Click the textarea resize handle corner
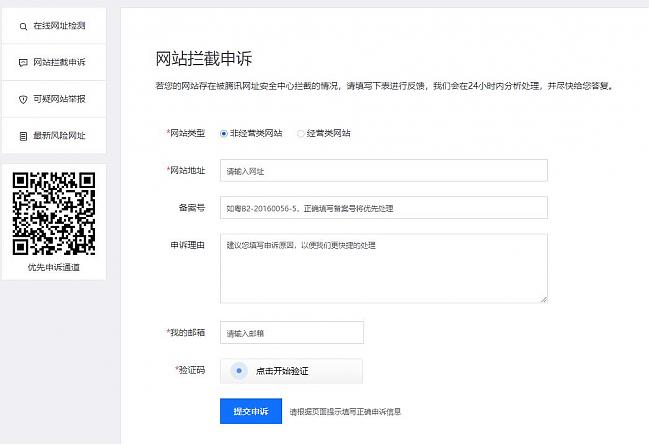Image resolution: width=650 pixels, height=445 pixels. click(x=544, y=299)
